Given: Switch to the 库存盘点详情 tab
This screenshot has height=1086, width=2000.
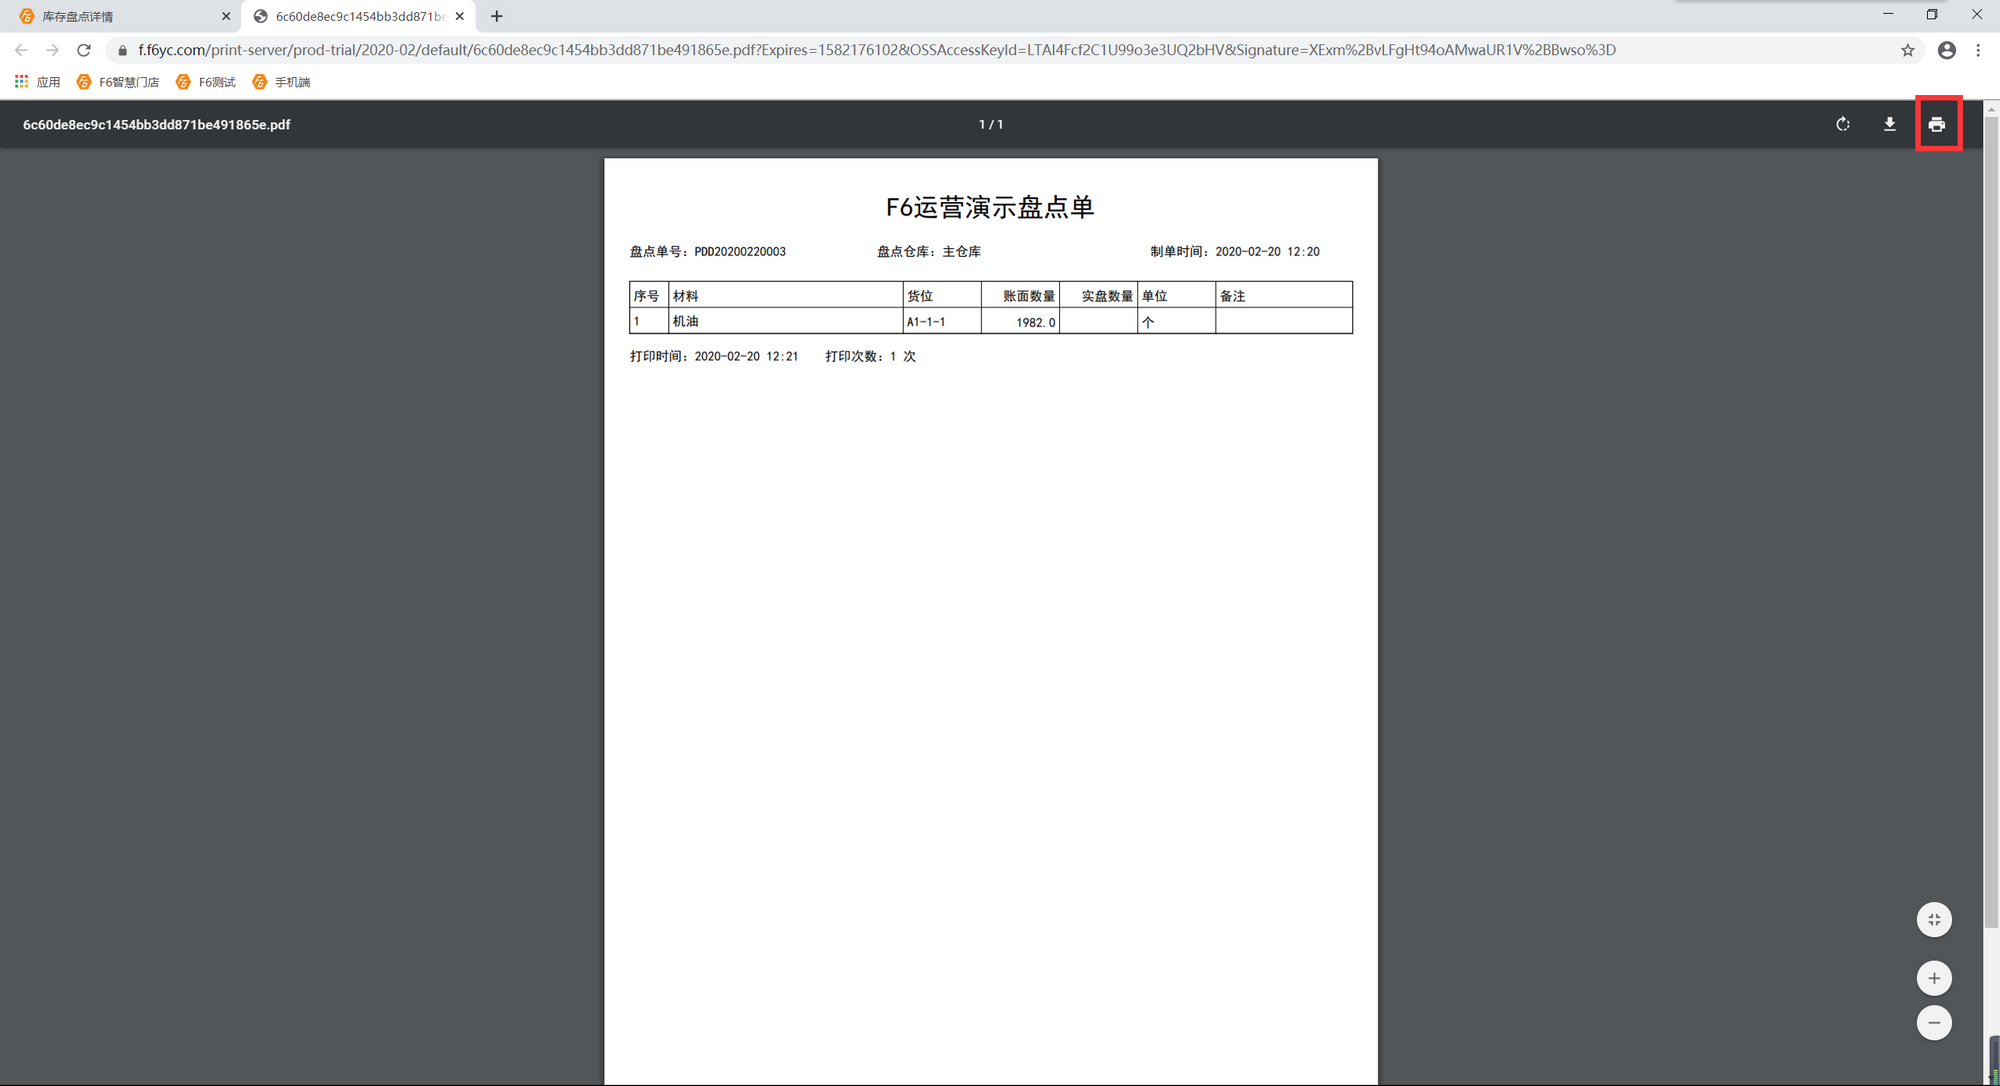Looking at the screenshot, I should 122,16.
